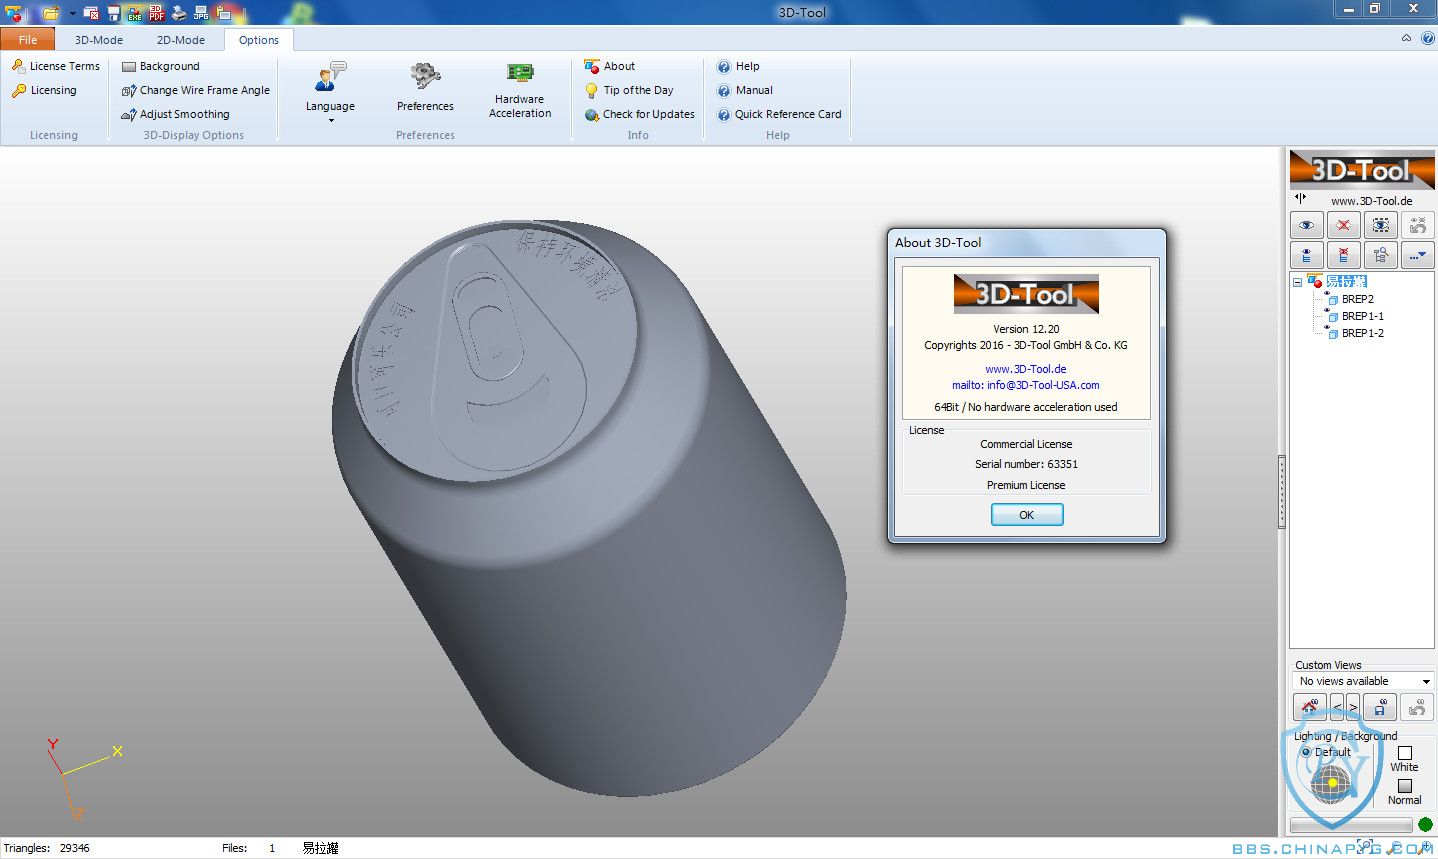Collapse the ribbon with the caret arrow
This screenshot has width=1438, height=859.
(1406, 38)
